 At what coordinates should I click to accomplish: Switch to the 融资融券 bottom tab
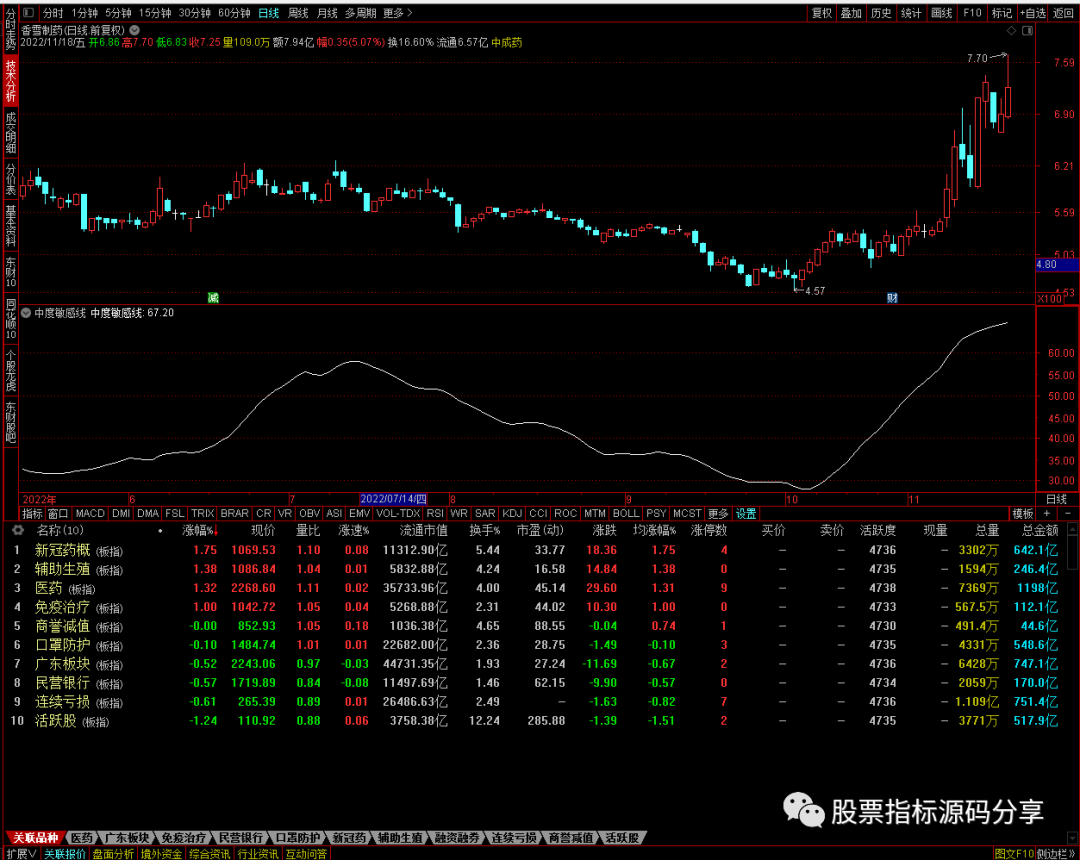[x=457, y=838]
